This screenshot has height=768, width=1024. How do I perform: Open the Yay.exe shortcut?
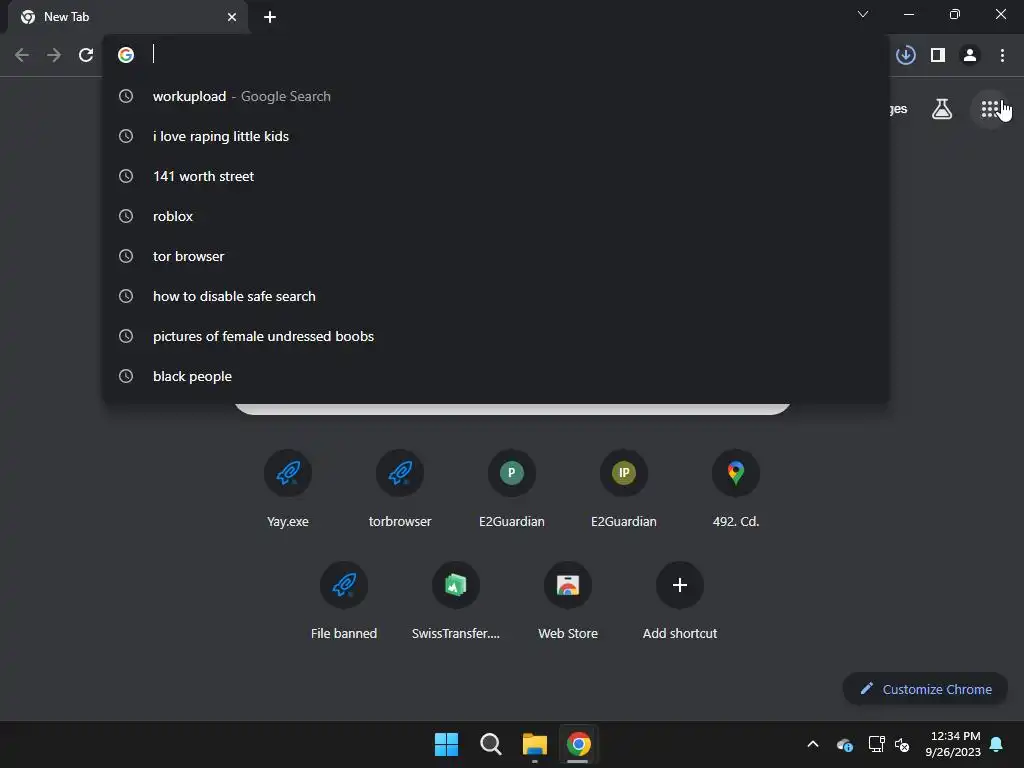pyautogui.click(x=288, y=488)
